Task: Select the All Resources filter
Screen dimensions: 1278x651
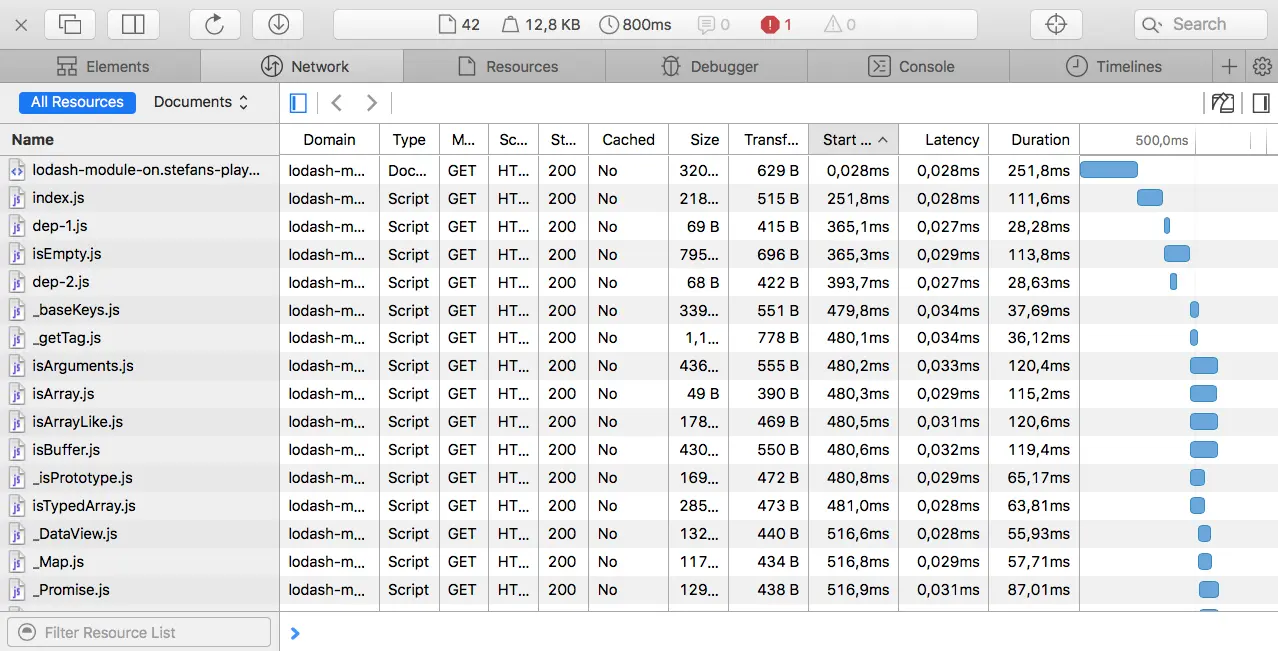Action: [x=77, y=102]
